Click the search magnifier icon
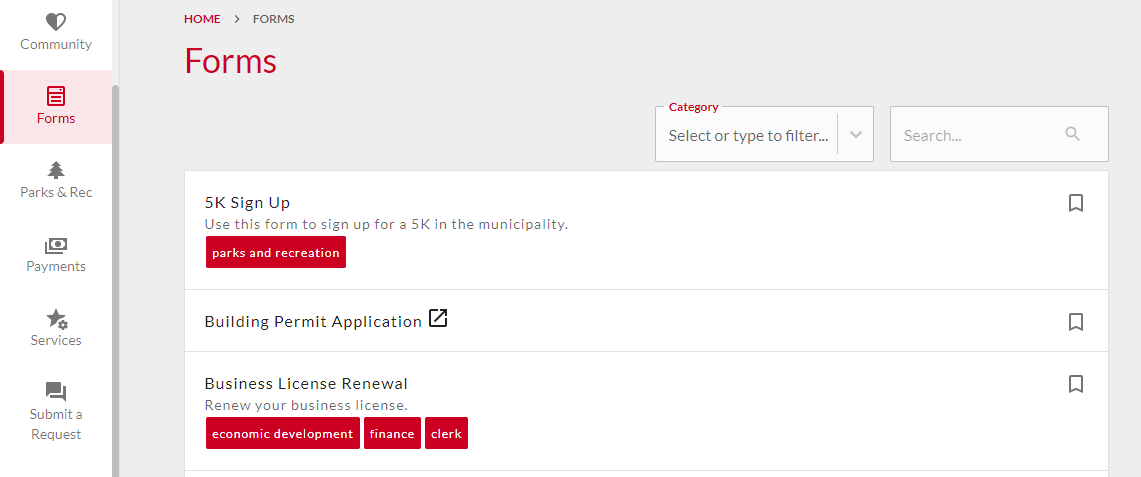This screenshot has width=1141, height=477. [x=1073, y=134]
